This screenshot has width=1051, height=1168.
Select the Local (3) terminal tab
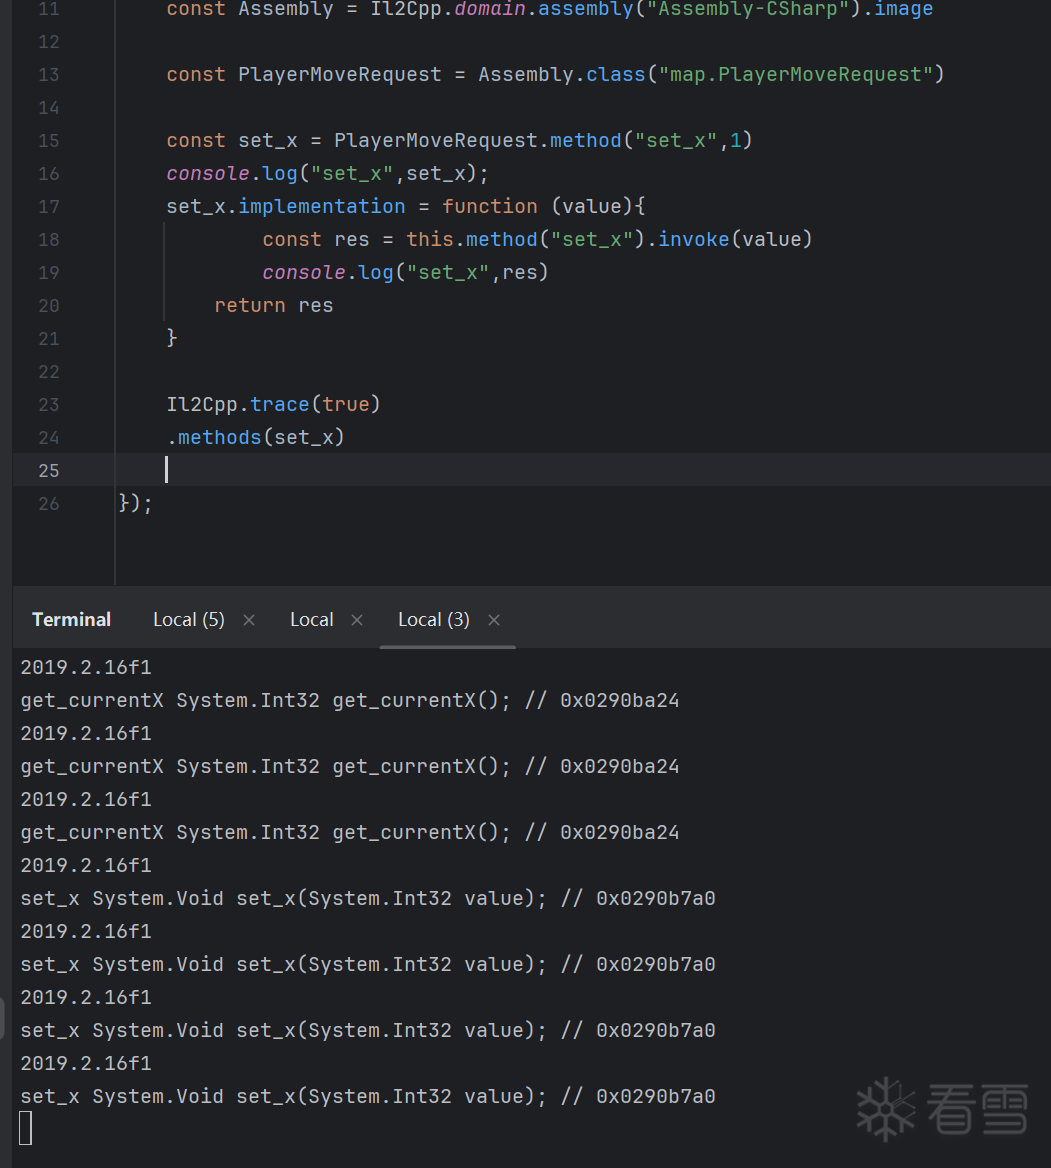[x=433, y=620]
